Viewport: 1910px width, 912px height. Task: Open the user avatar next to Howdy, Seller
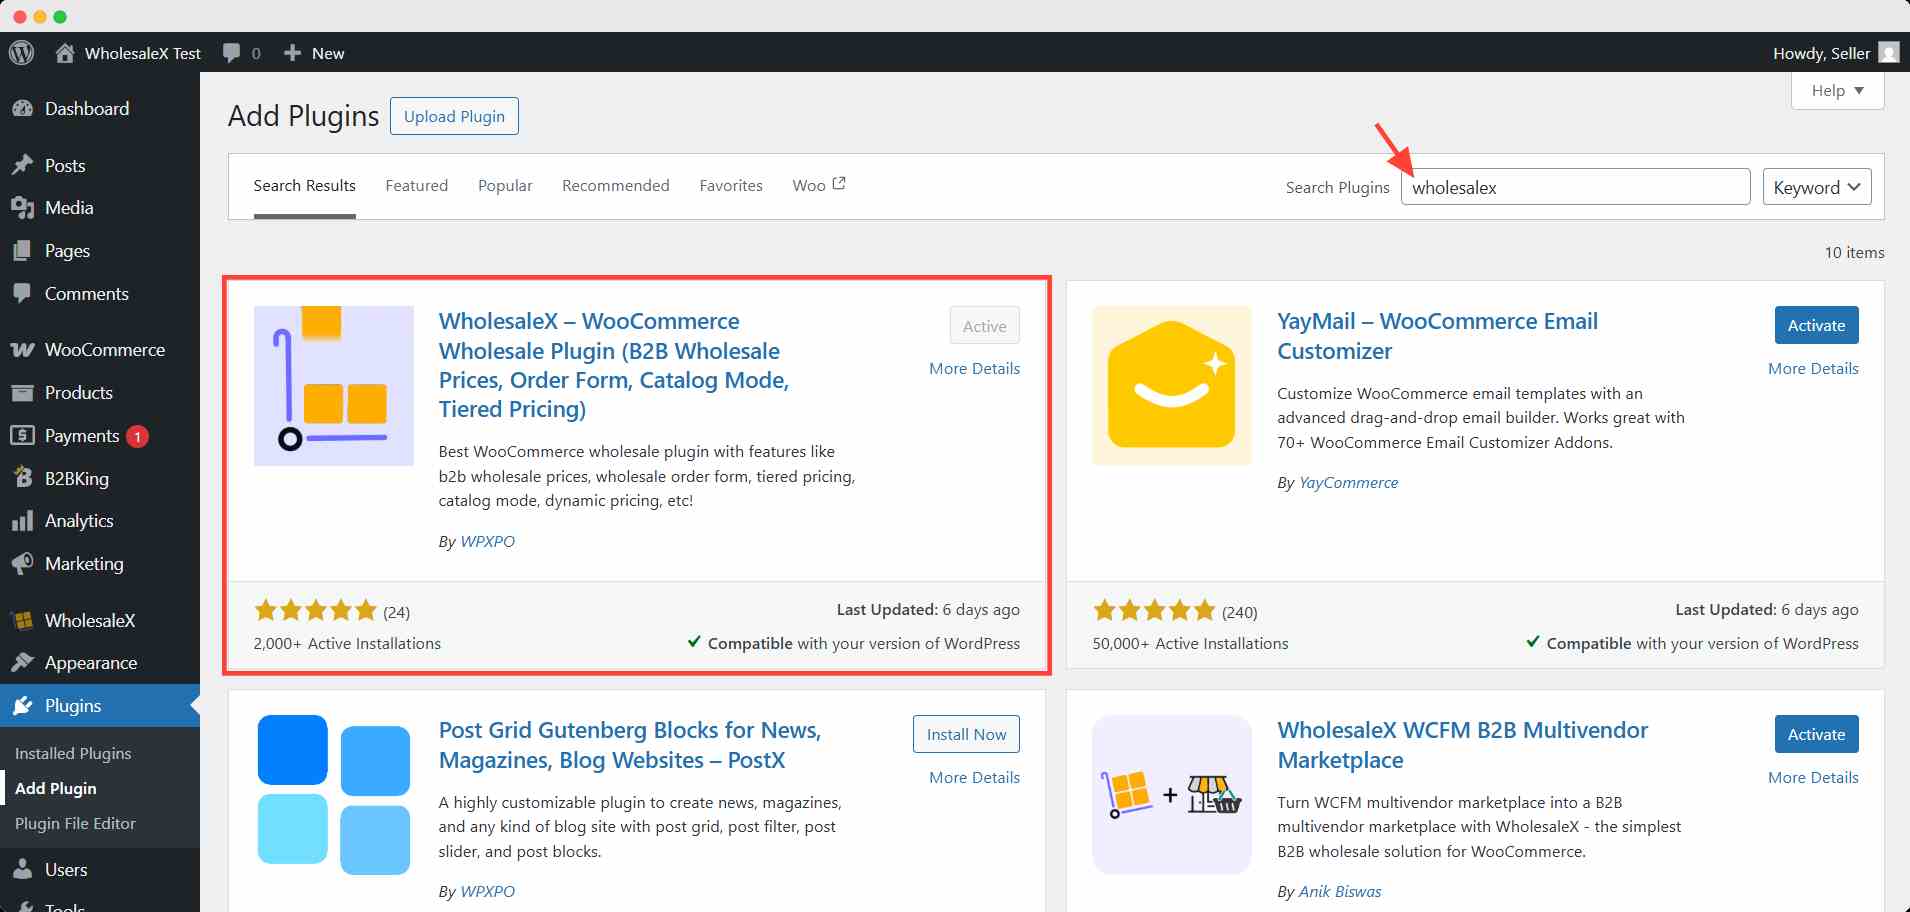[1889, 53]
